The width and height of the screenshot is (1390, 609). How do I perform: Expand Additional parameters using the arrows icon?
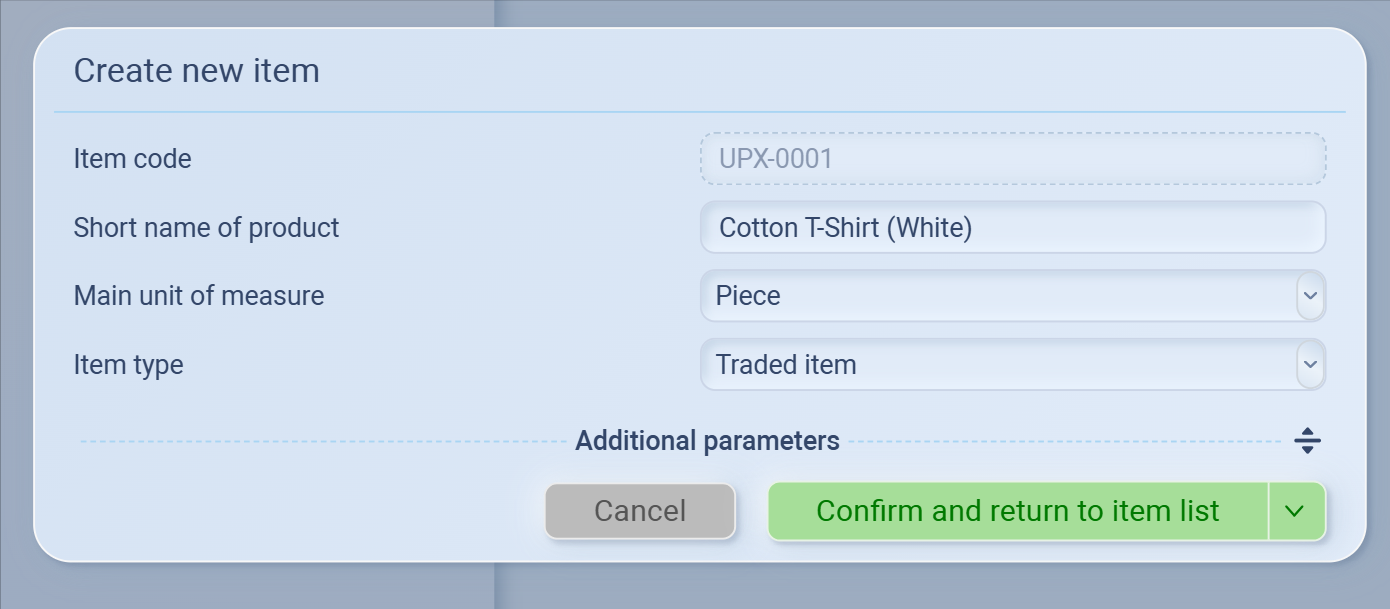tap(1307, 440)
